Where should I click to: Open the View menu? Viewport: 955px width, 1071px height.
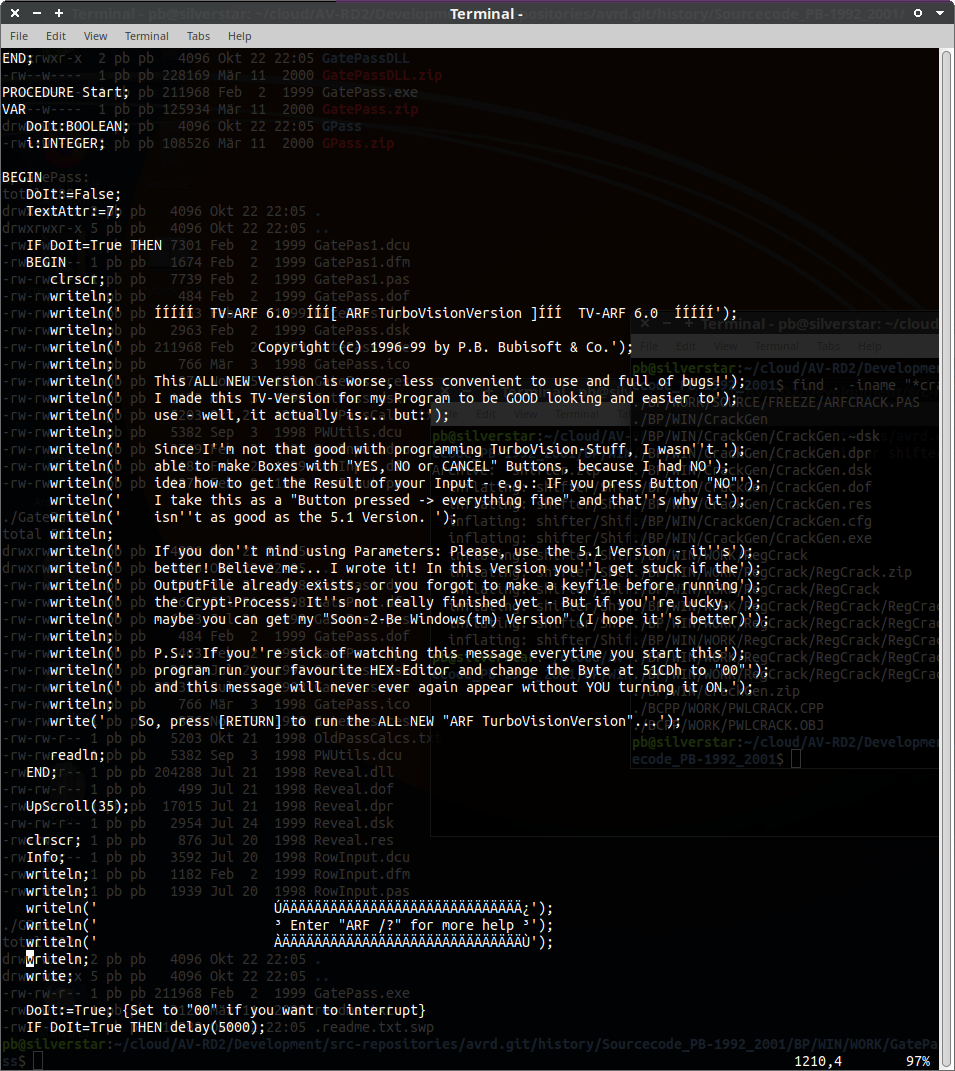point(96,36)
